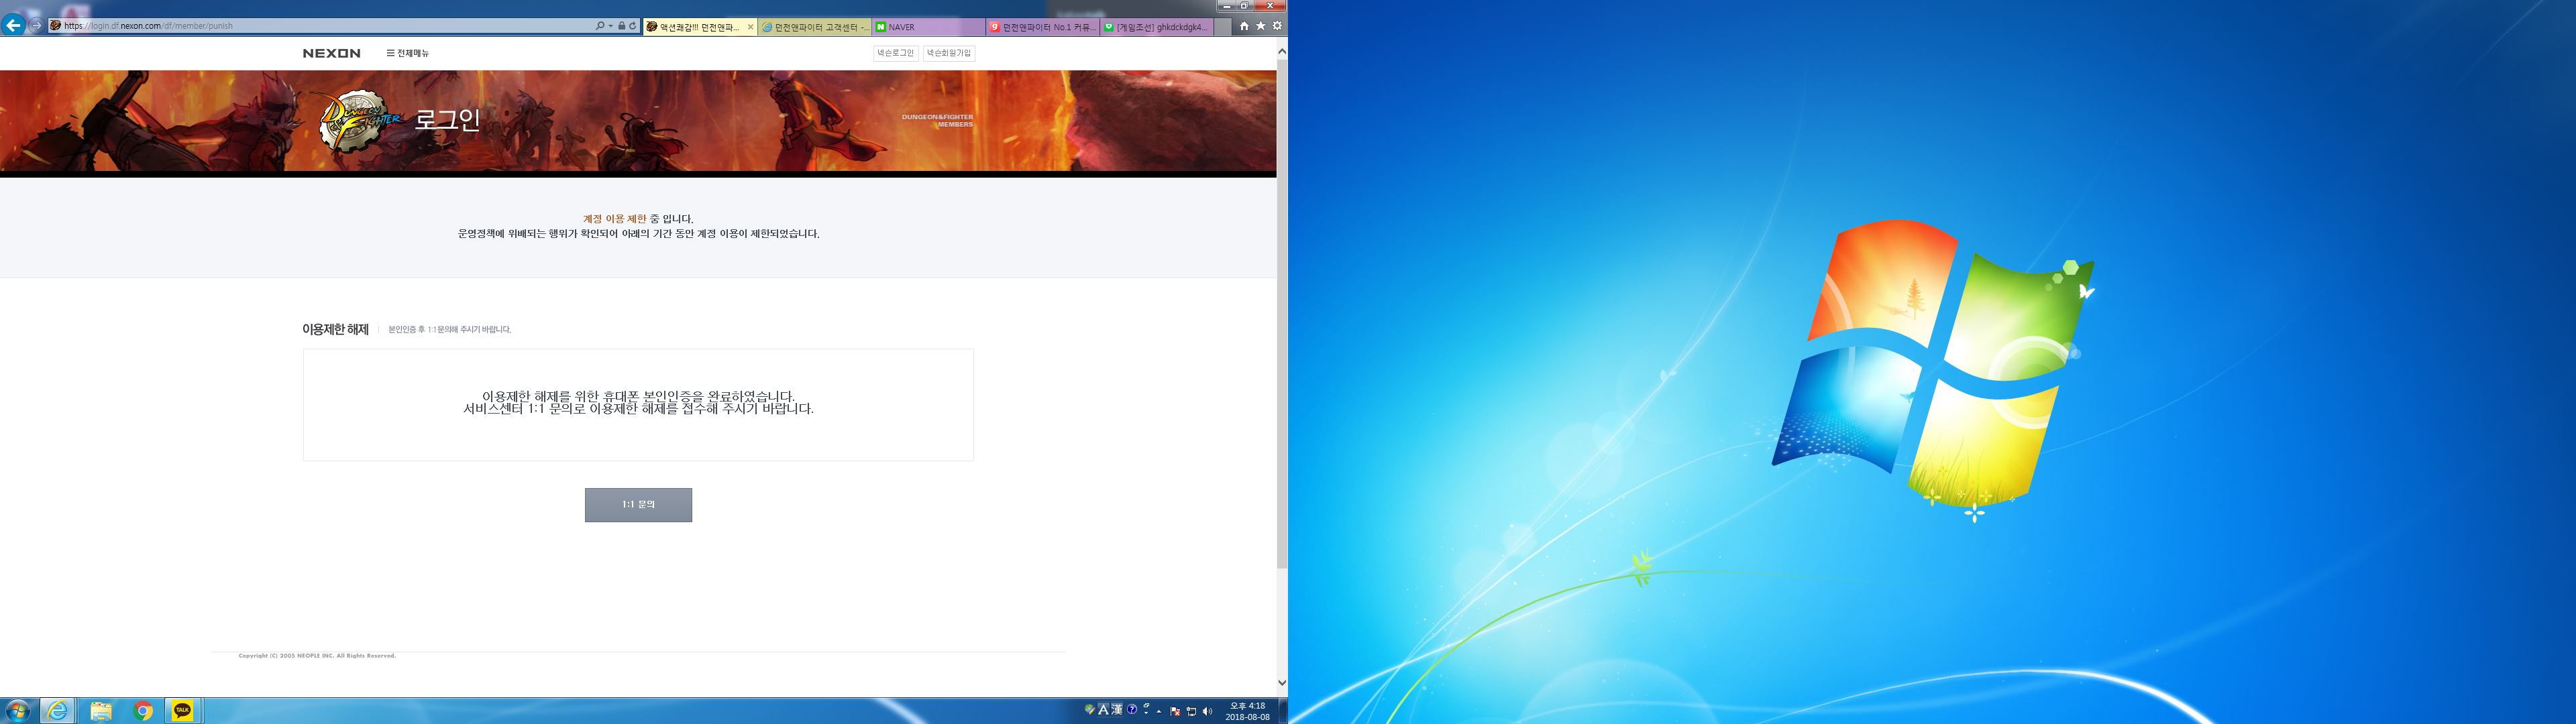
Task: Toggle the 漢 Hanja conversion button
Action: point(1117,709)
